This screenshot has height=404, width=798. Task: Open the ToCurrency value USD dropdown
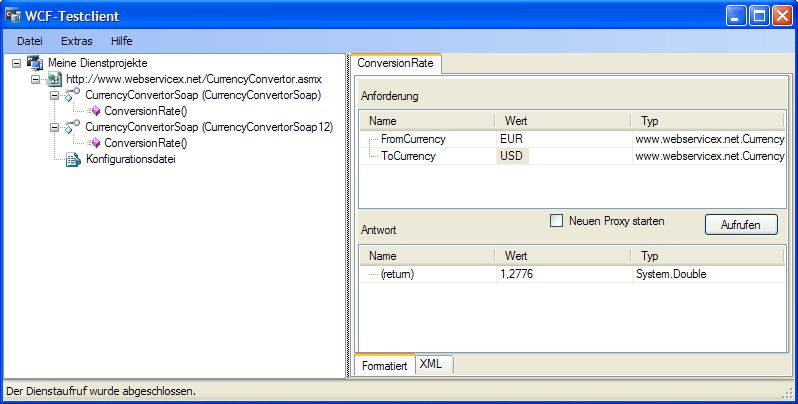point(563,156)
